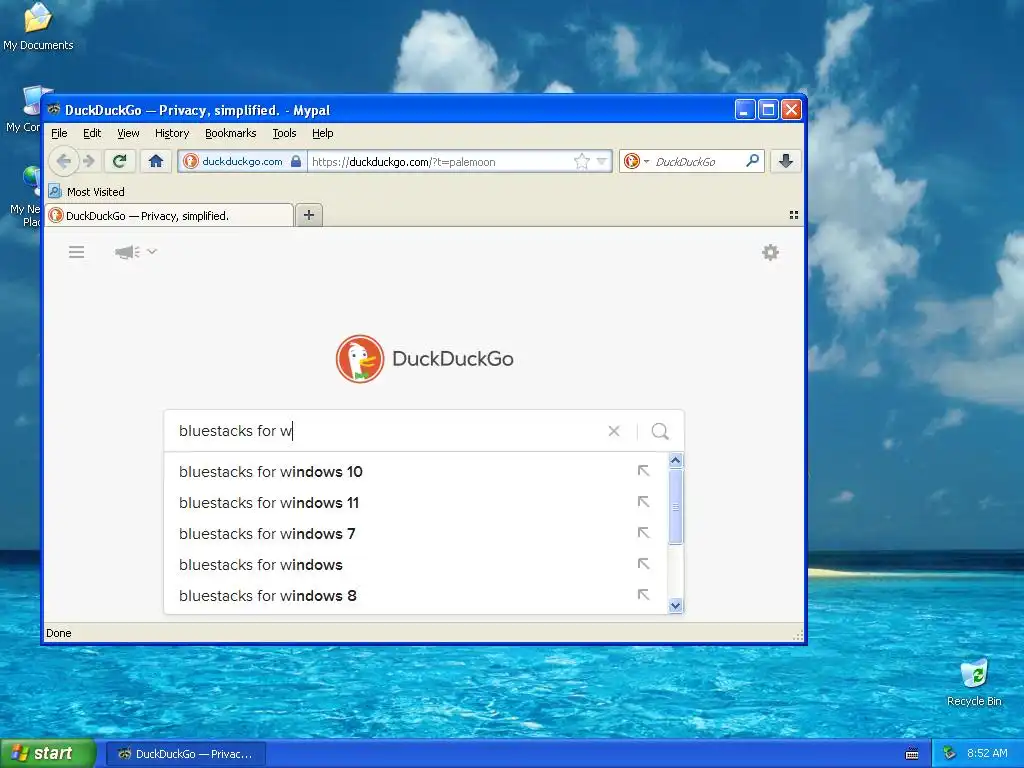Click the 'Done' status bar text
Viewport: 1024px width, 768px height.
click(58, 633)
